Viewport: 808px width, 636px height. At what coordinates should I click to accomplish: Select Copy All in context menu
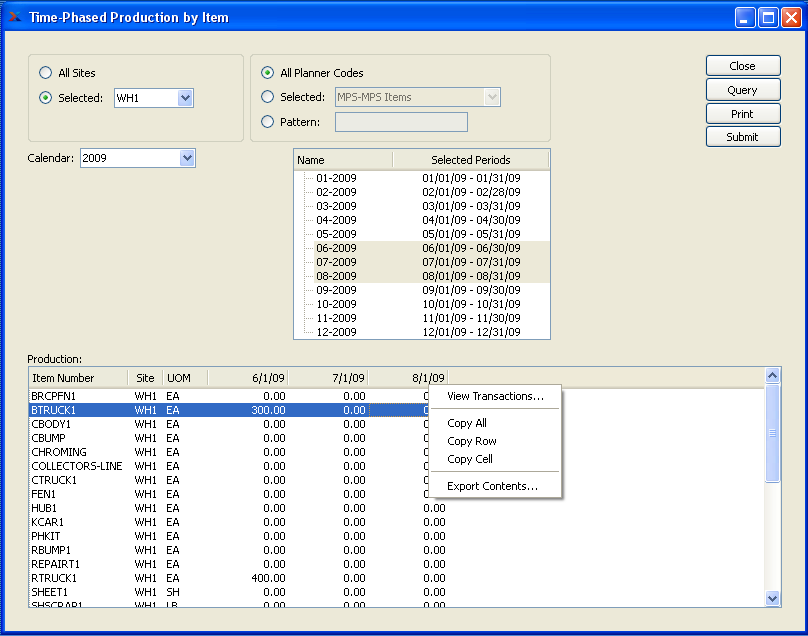[x=467, y=423]
